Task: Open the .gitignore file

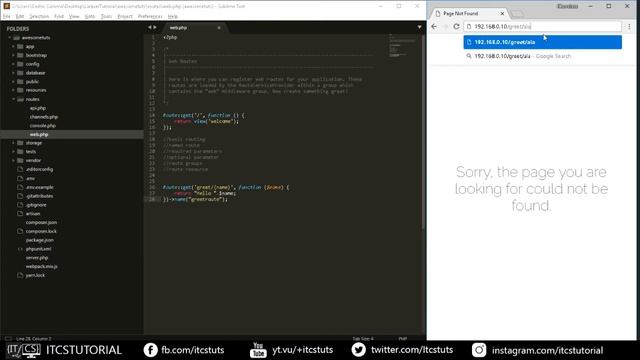Action: (36, 205)
